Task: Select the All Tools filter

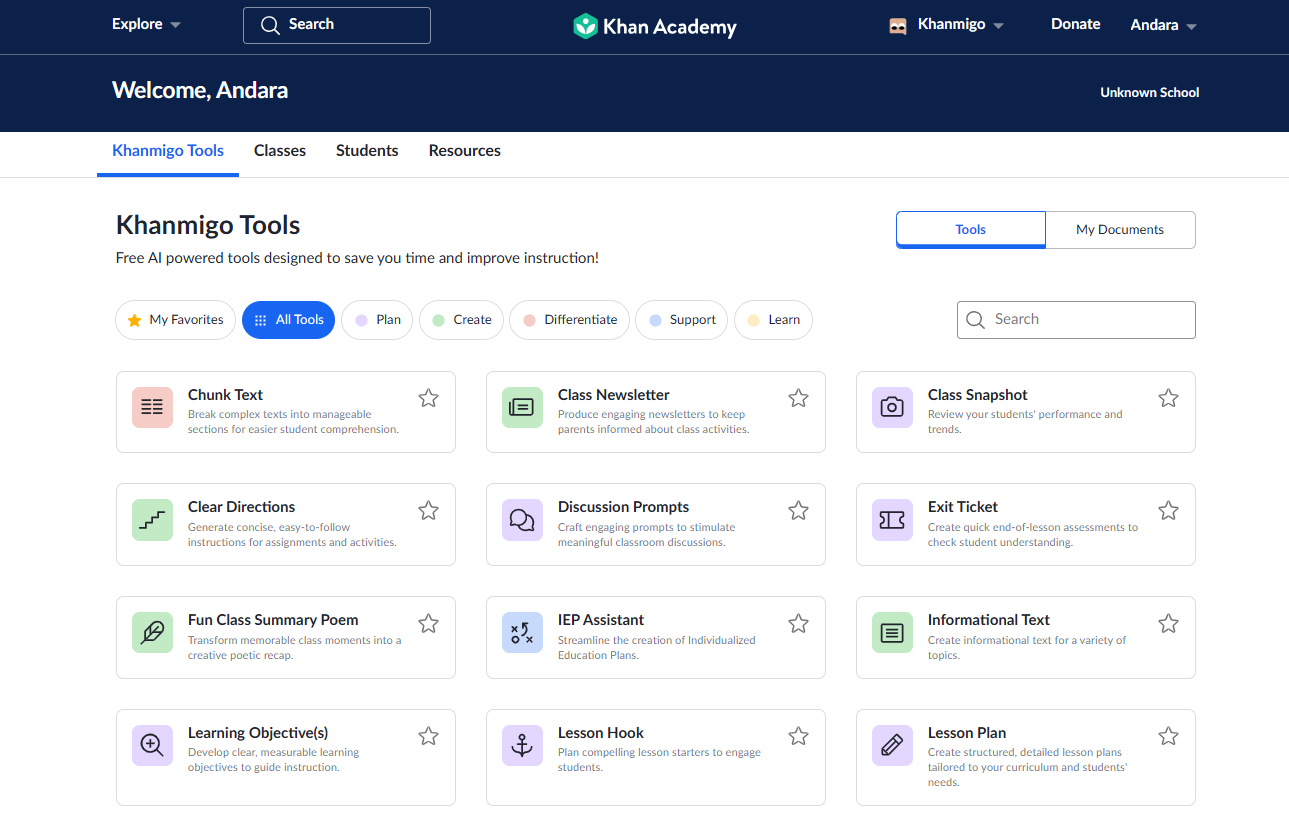Action: click(x=288, y=320)
